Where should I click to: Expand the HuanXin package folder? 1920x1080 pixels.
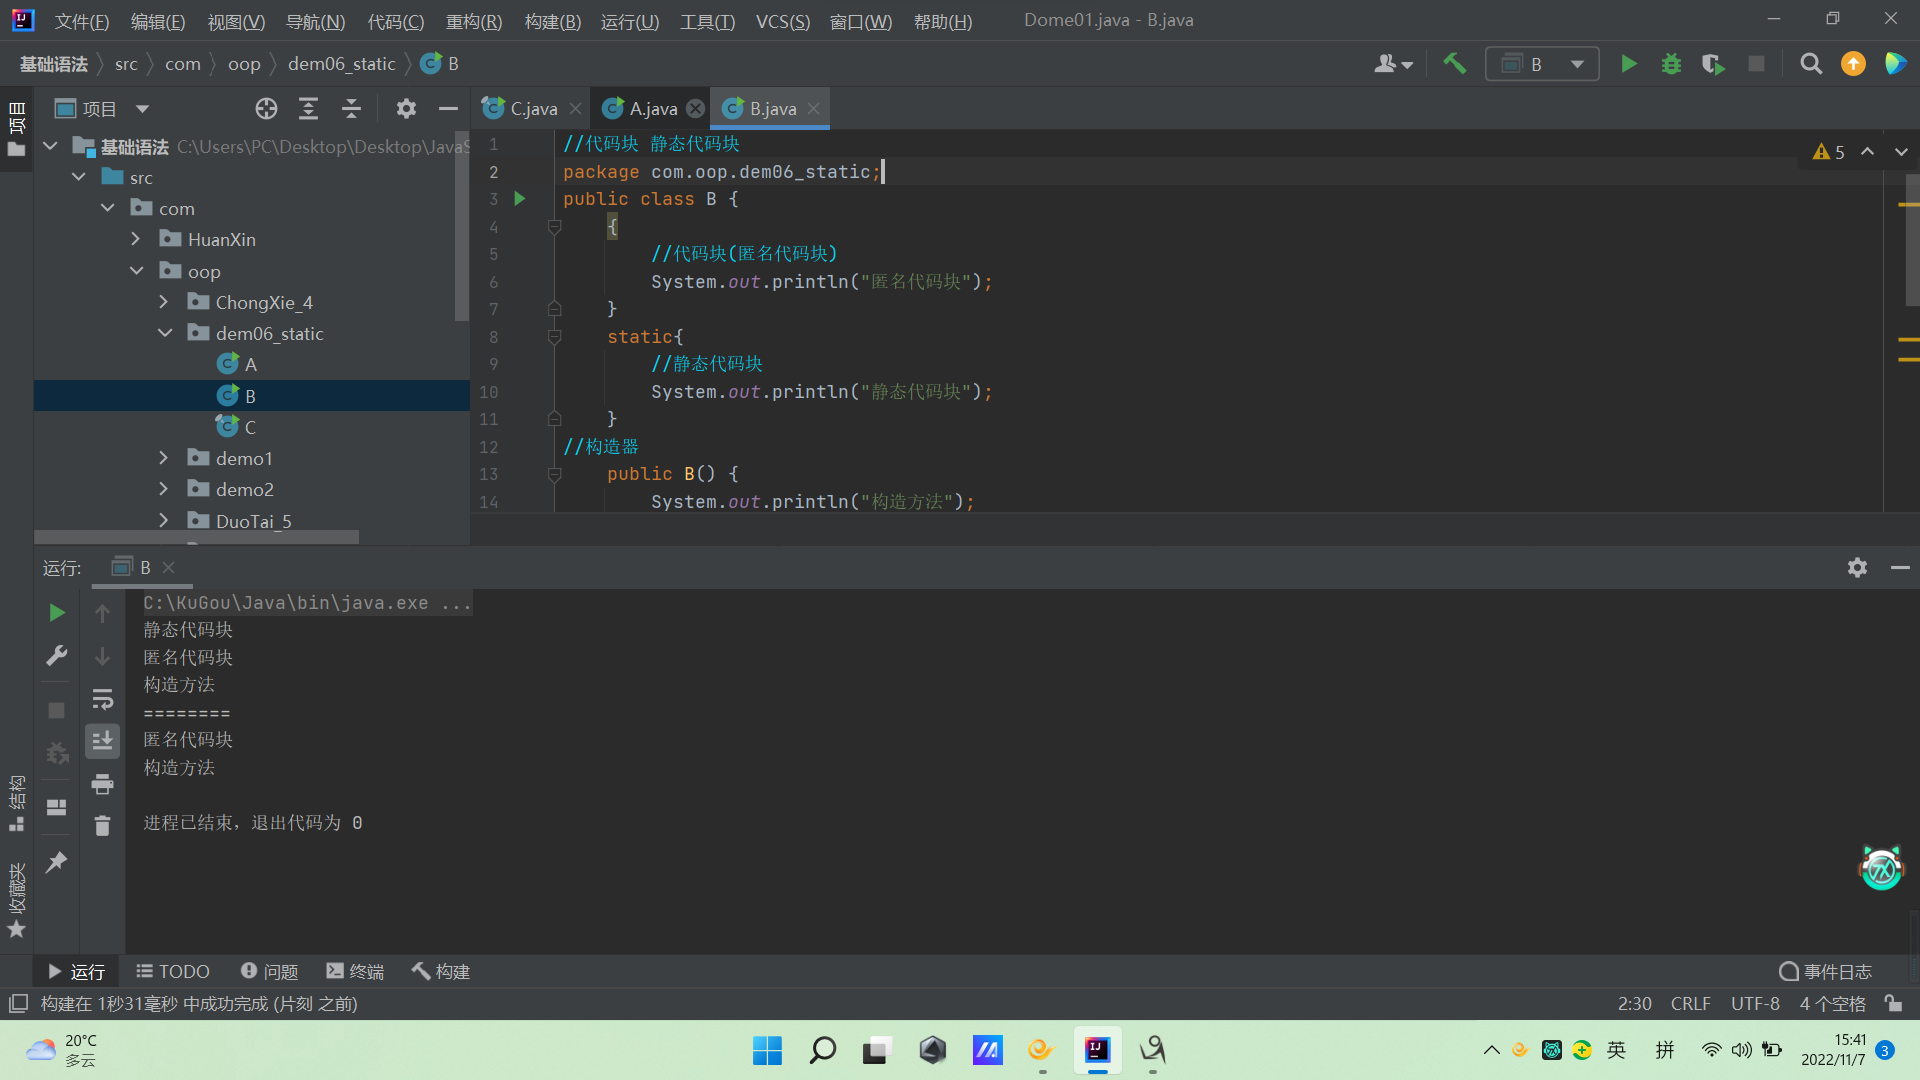[x=136, y=239]
